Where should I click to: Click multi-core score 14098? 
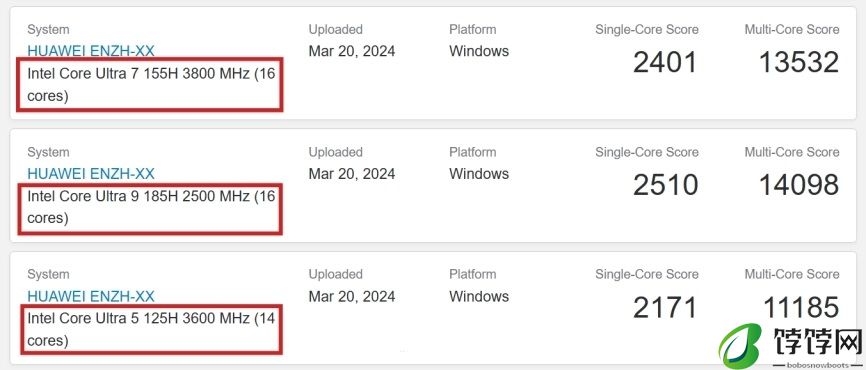(x=799, y=185)
